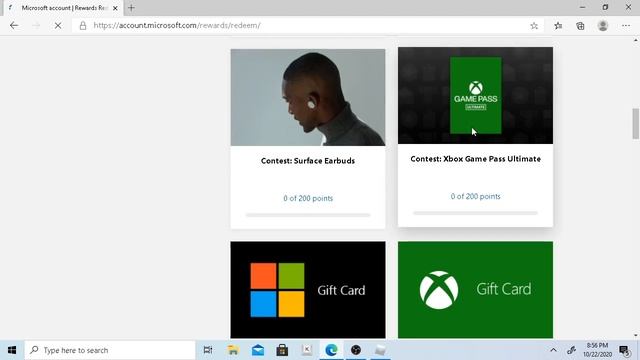Screen dimensions: 640x360
Task: Open the Xbox Game Pass Ultimate image
Action: click(x=476, y=95)
